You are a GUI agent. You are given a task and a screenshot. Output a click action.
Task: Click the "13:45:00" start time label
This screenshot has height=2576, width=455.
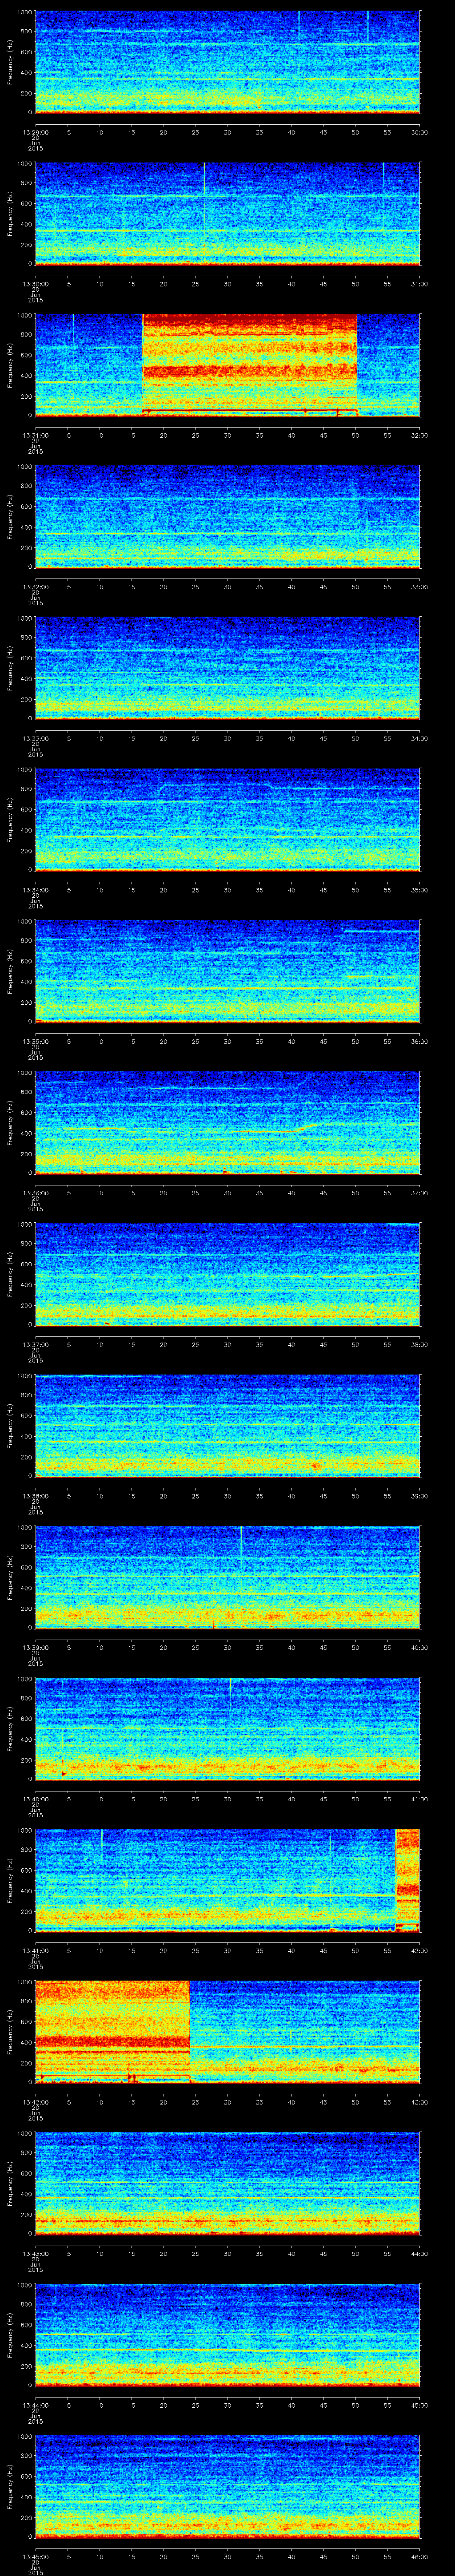(x=35, y=2556)
